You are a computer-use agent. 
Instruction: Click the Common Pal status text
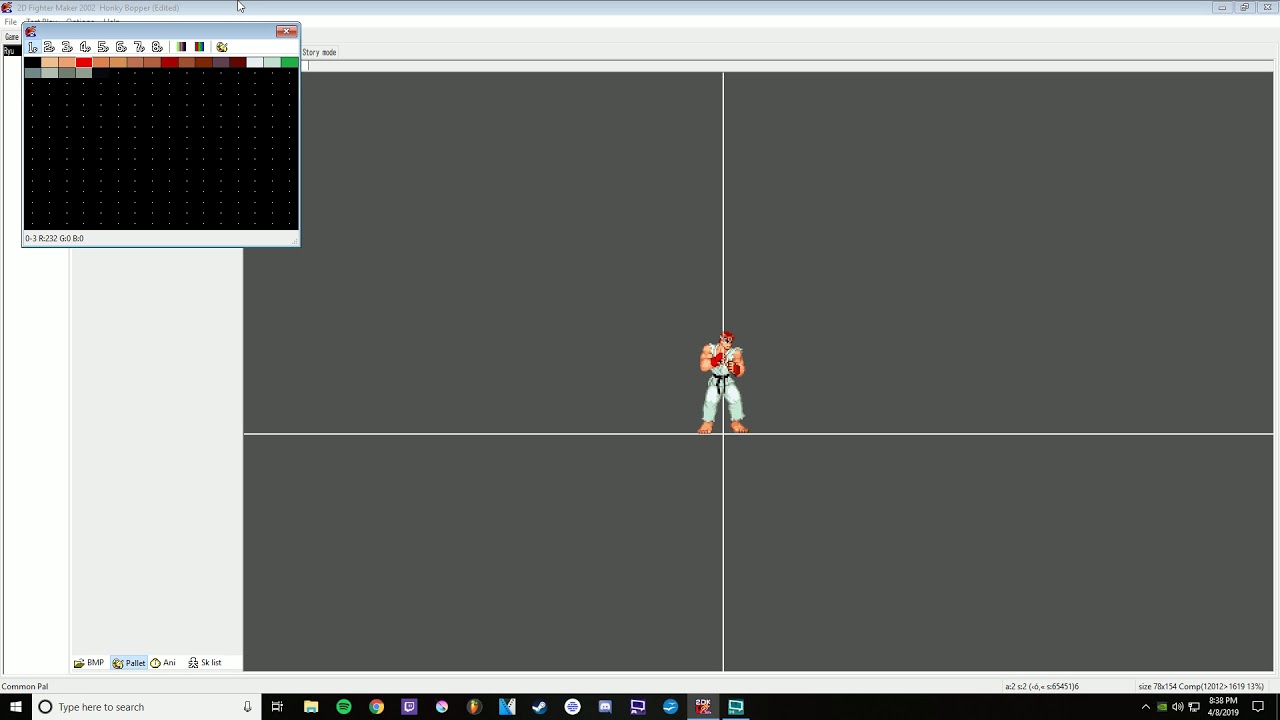(25, 687)
